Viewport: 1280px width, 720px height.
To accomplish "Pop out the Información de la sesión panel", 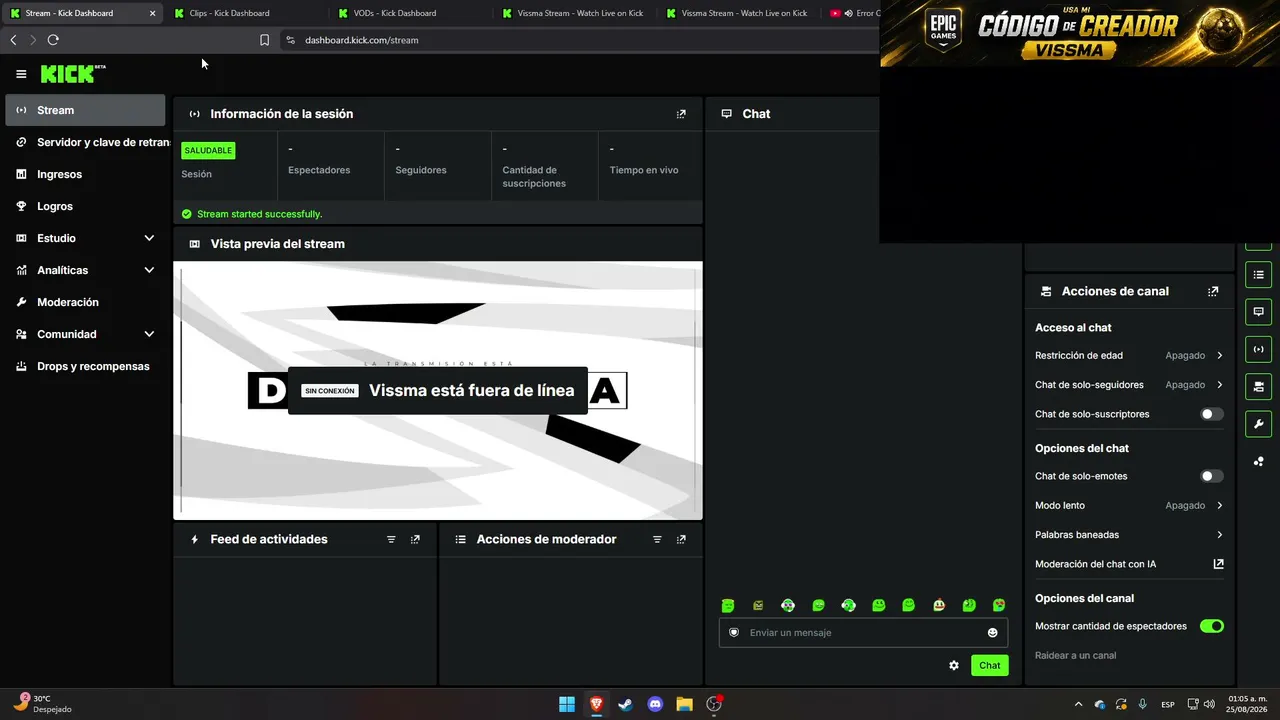I will coord(681,114).
